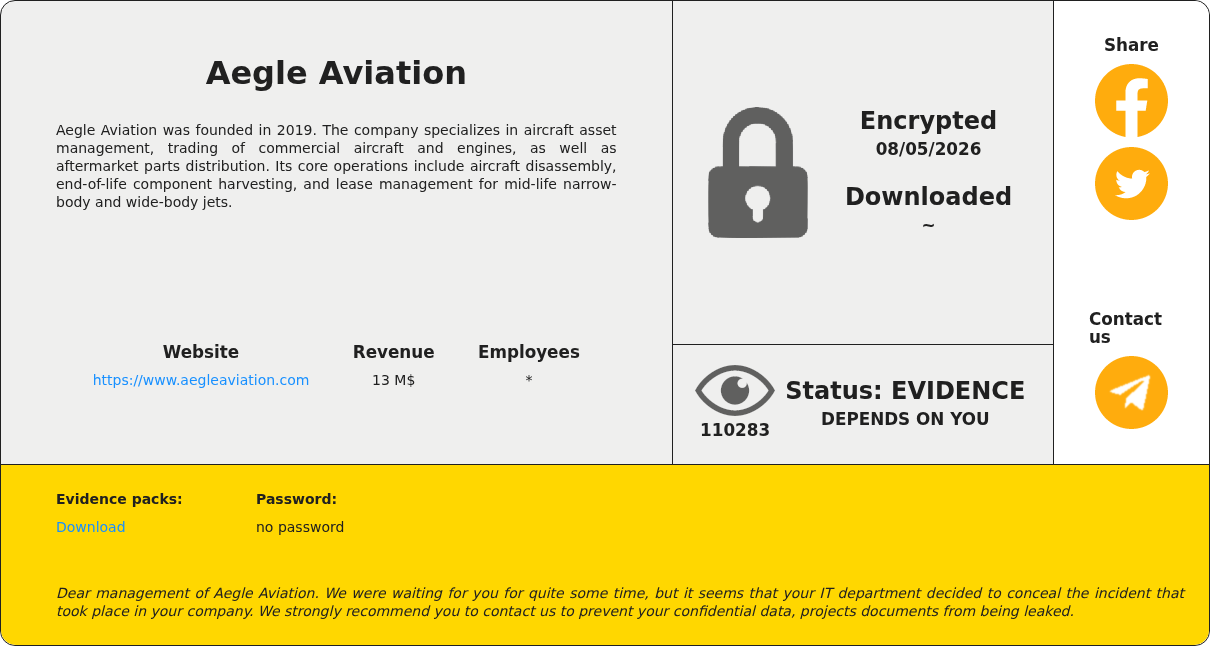1210x646 pixels.
Task: Open the aegleaviation.com website link
Action: pos(201,380)
